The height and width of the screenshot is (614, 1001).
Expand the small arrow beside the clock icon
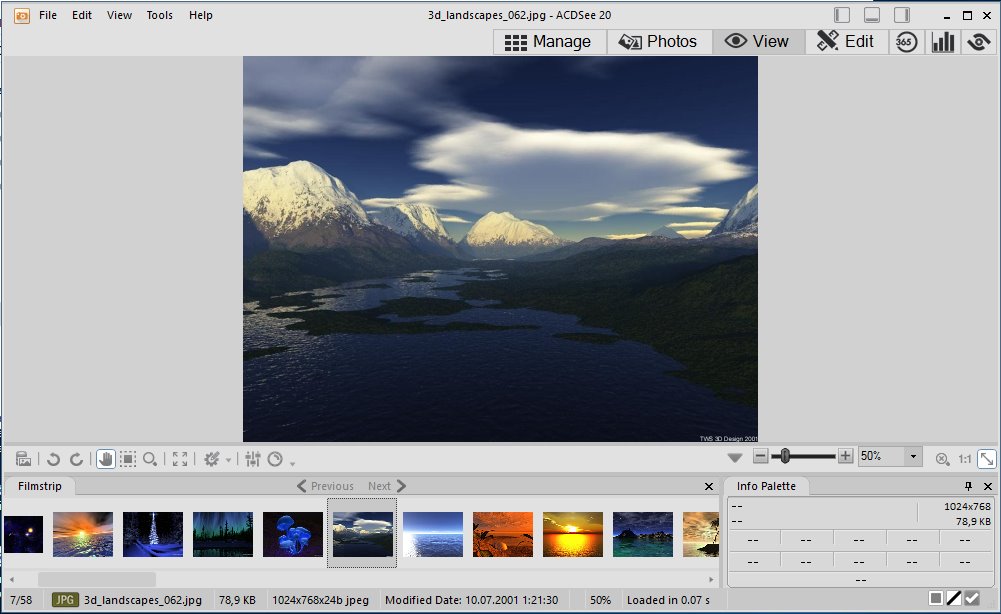292,463
